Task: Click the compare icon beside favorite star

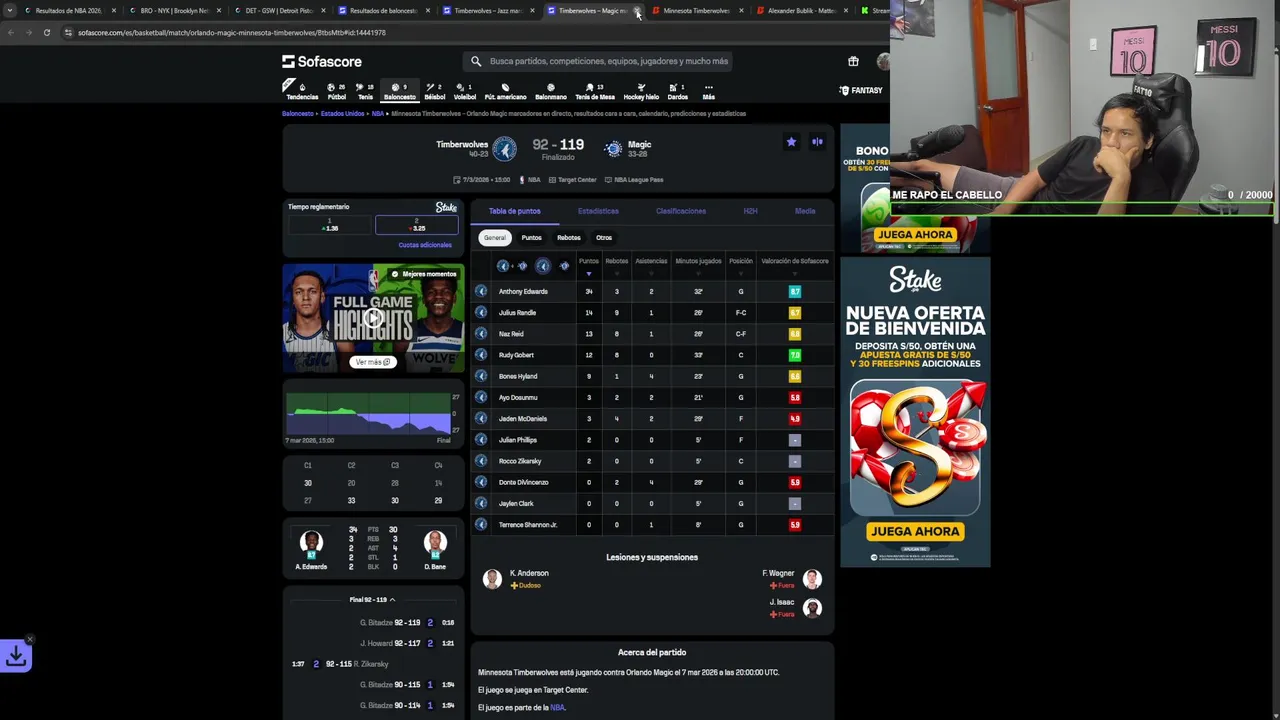Action: coord(817,142)
